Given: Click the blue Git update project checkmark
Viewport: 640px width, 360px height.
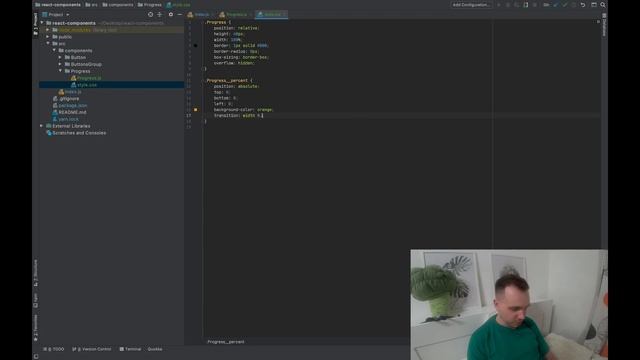Looking at the screenshot, I should click(x=556, y=5).
